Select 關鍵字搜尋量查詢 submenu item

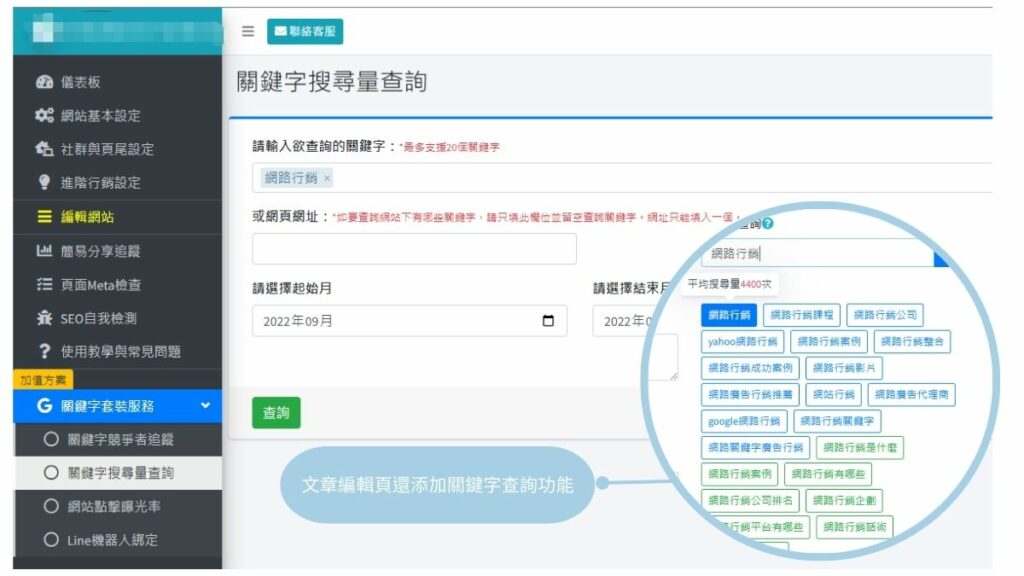[118, 473]
